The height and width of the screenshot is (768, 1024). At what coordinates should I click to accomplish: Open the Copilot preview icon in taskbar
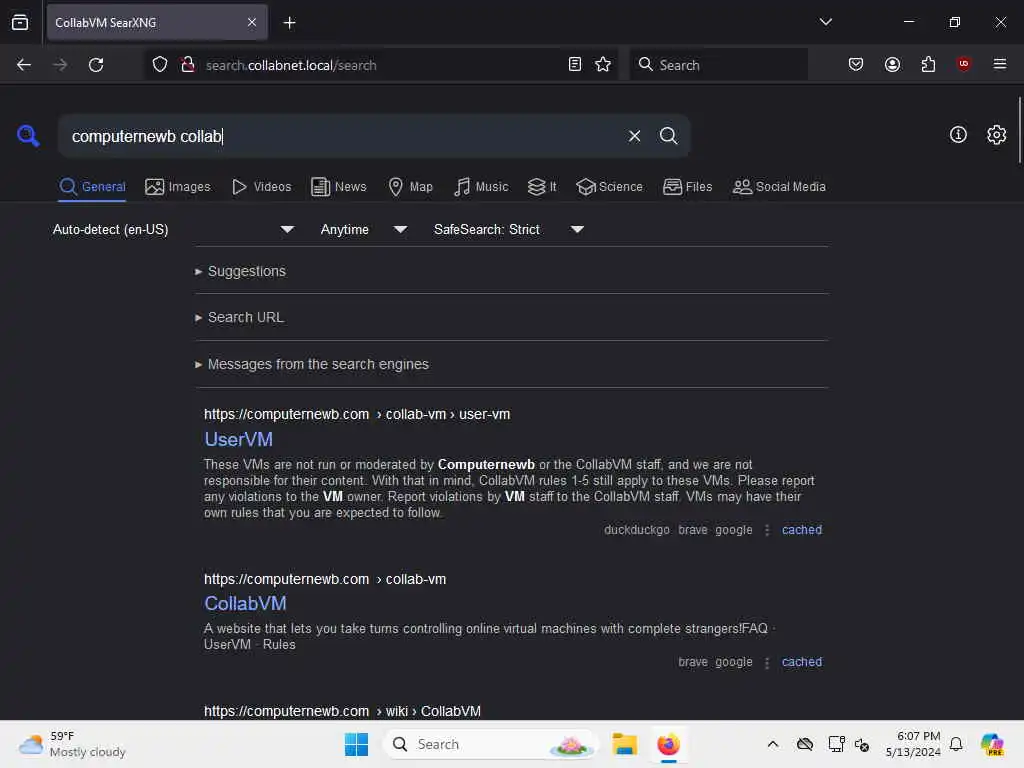click(992, 744)
